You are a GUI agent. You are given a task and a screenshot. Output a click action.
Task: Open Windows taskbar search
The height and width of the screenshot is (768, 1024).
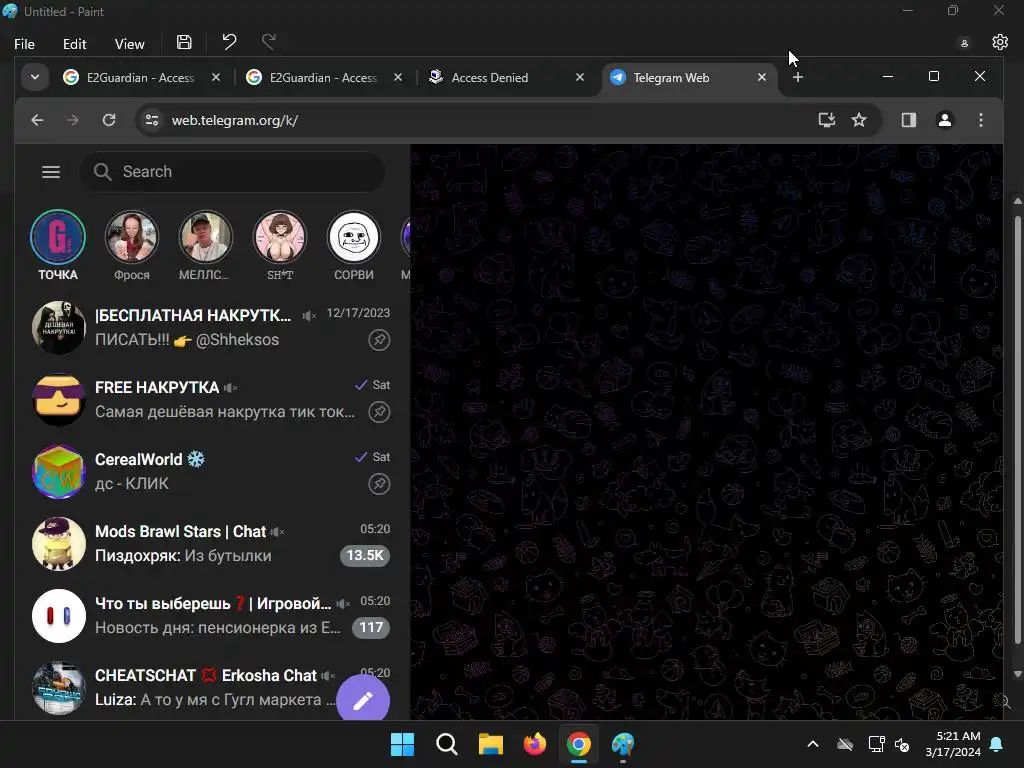(x=447, y=744)
